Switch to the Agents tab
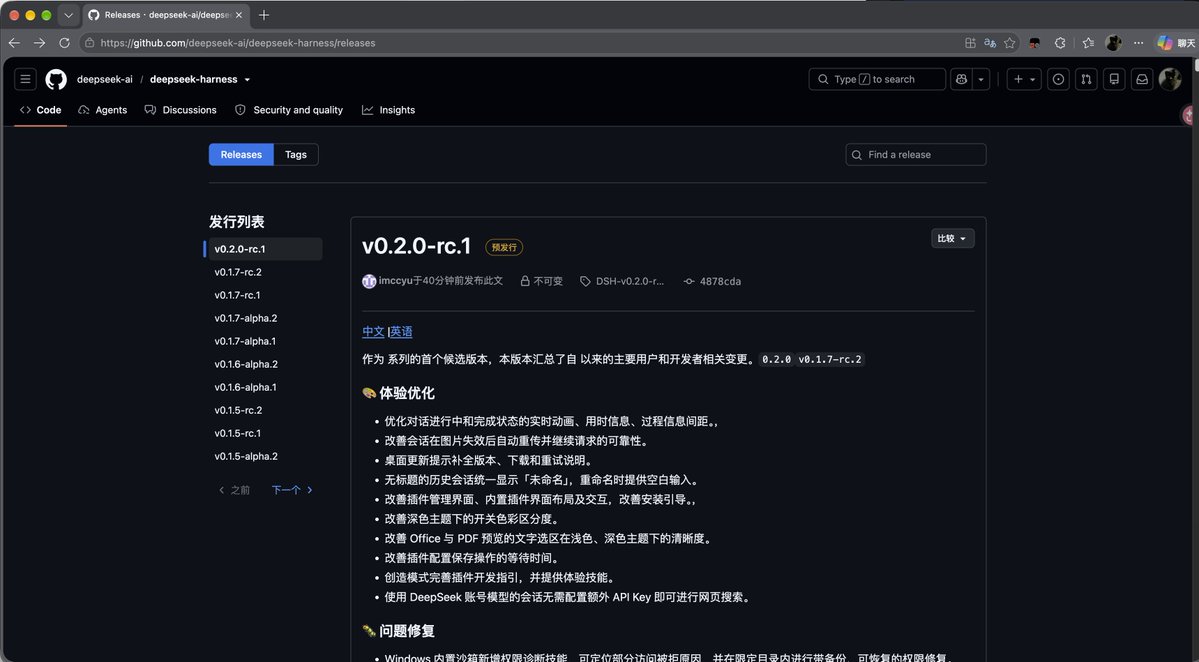 click(x=102, y=110)
